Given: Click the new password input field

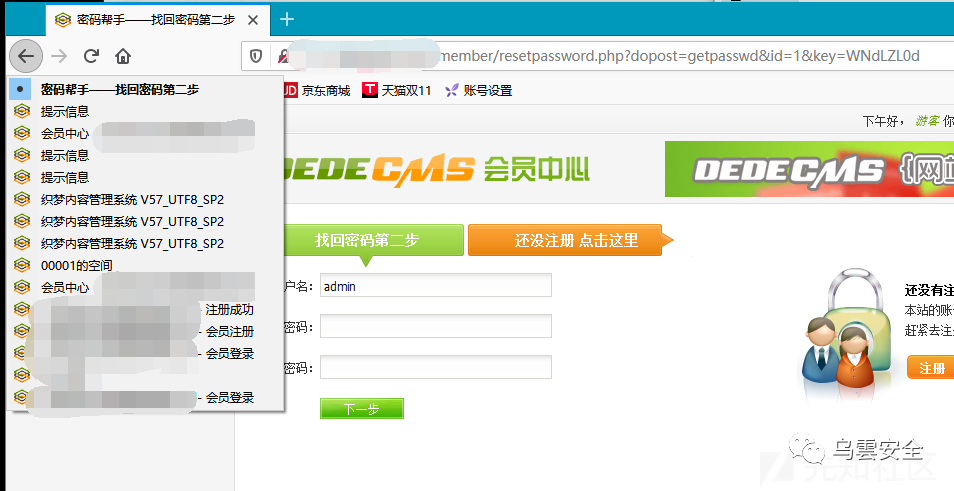Looking at the screenshot, I should [x=436, y=326].
